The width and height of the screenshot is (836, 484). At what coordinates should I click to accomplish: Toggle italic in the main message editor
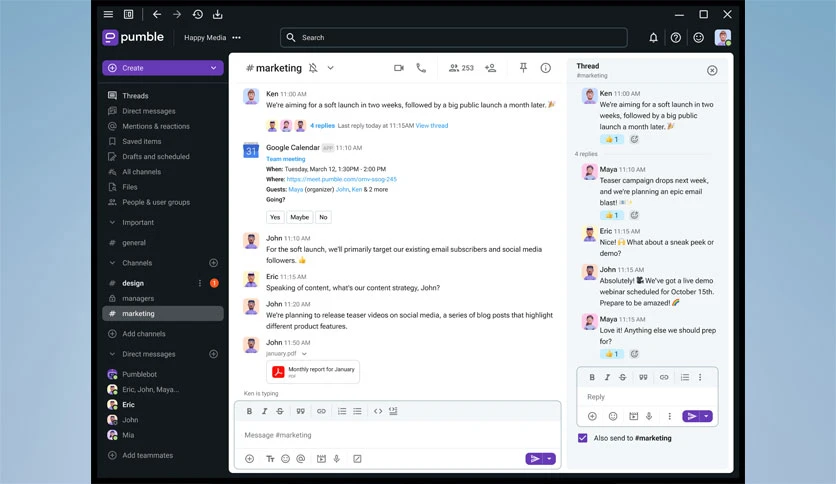pos(264,411)
